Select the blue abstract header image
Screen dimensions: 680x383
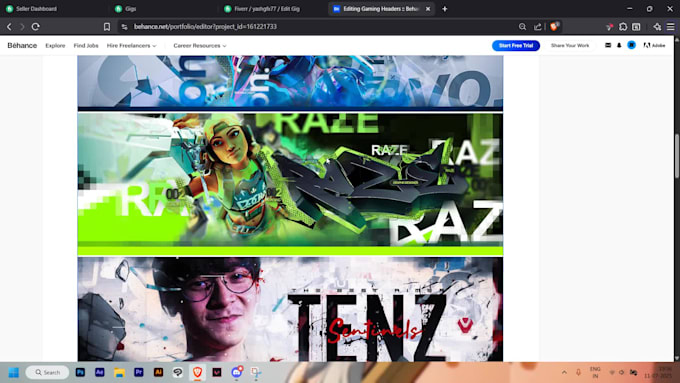tap(290, 83)
